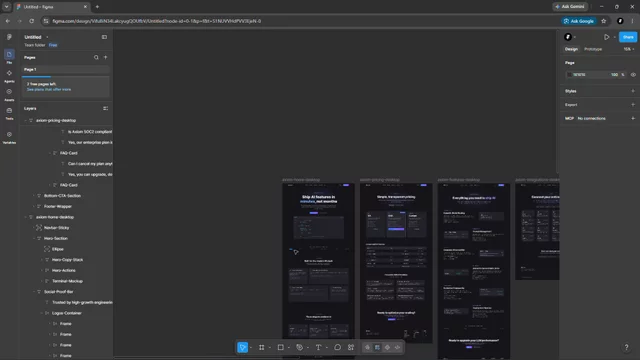Expand the Logos-Container layer
The width and height of the screenshot is (640, 360).
pyautogui.click(x=42, y=313)
